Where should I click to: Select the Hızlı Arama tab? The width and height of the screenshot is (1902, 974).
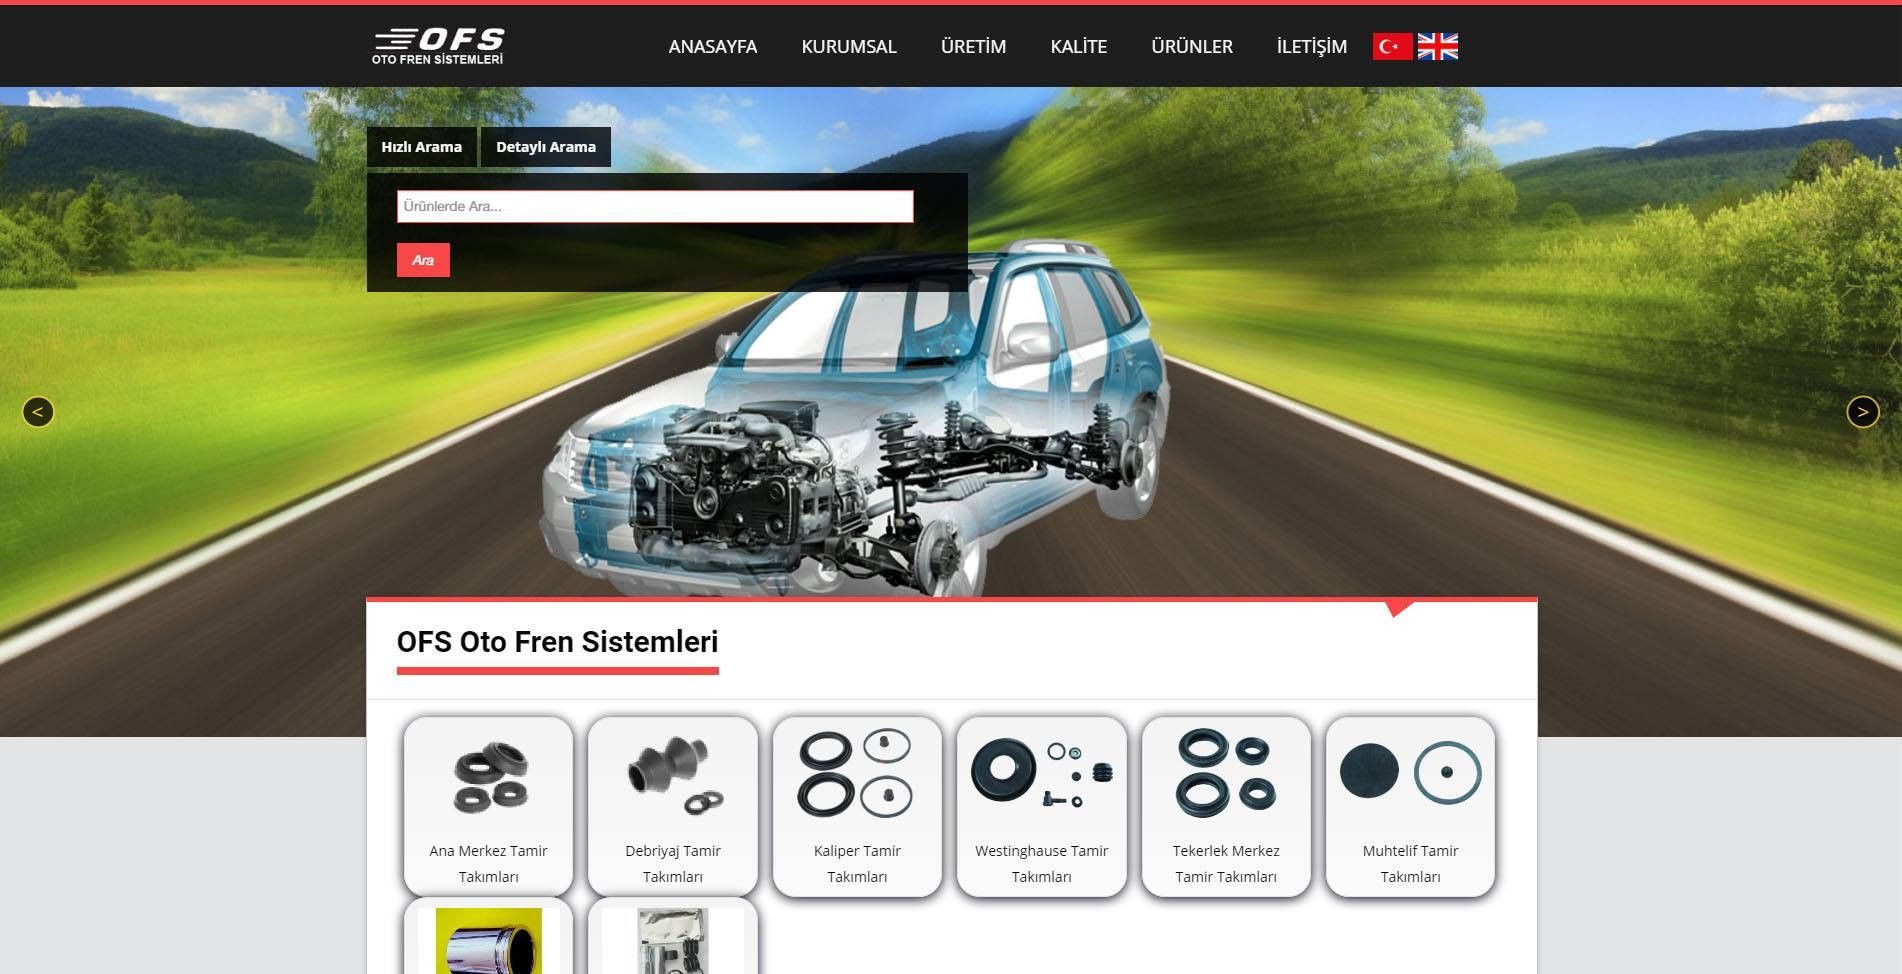[421, 147]
